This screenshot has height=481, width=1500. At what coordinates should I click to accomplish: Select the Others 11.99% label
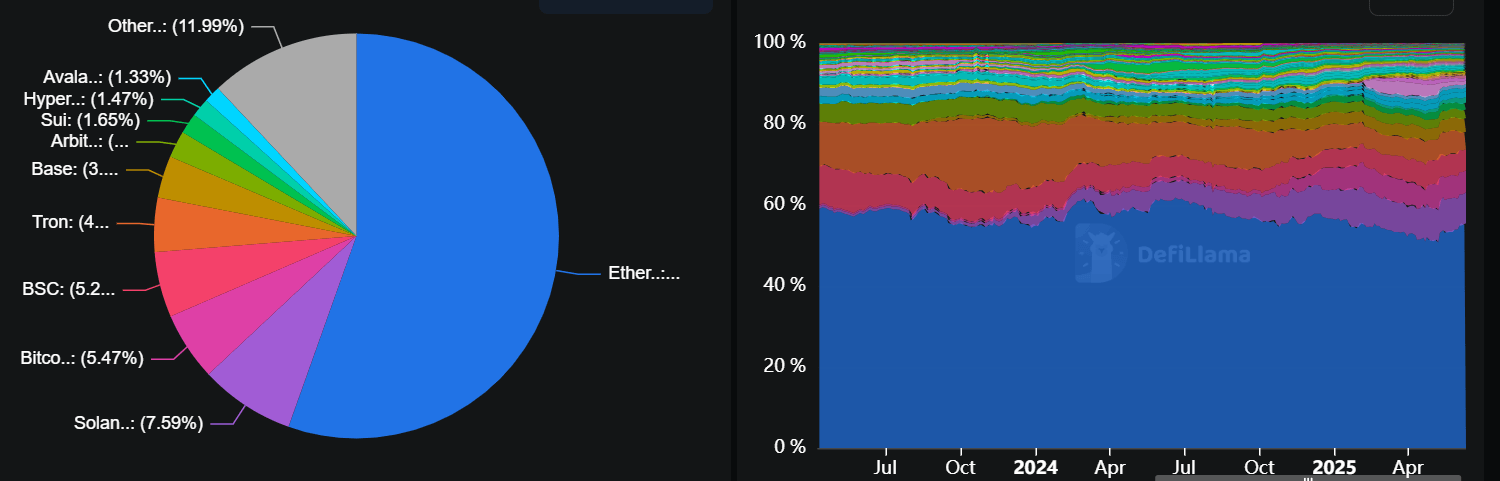click(x=176, y=27)
